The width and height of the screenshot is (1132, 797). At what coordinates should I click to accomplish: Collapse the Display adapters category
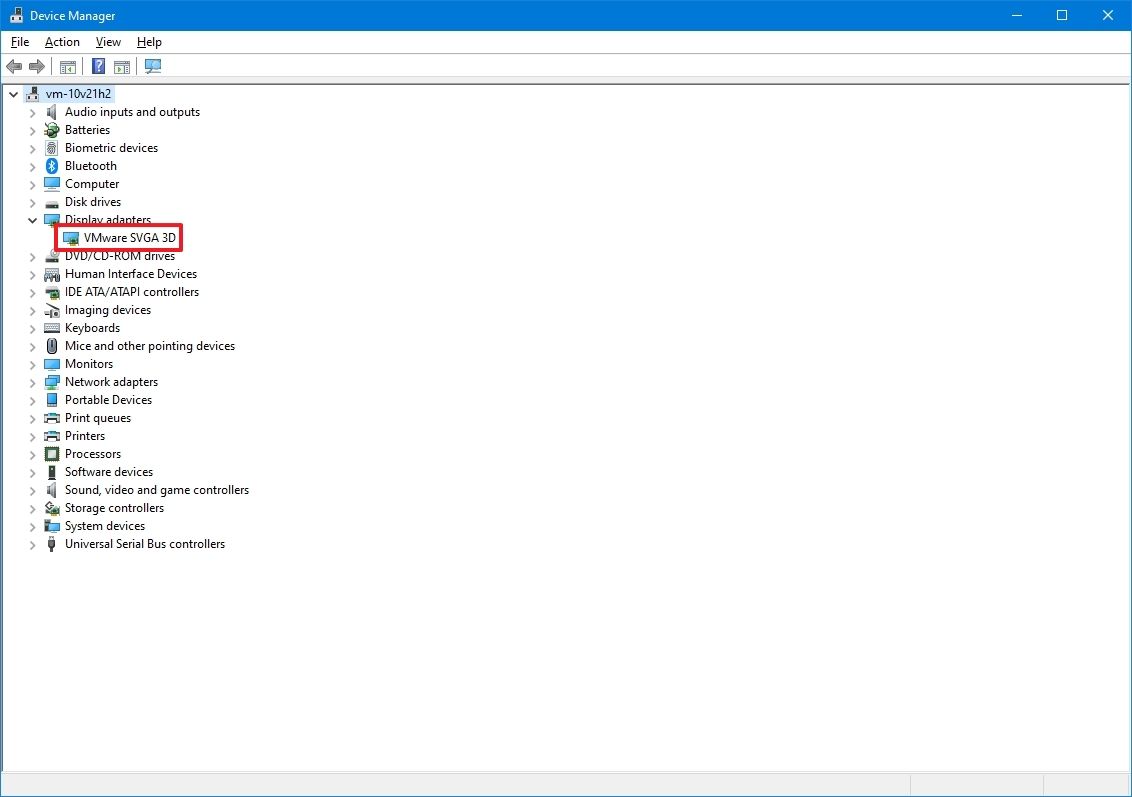(x=32, y=220)
